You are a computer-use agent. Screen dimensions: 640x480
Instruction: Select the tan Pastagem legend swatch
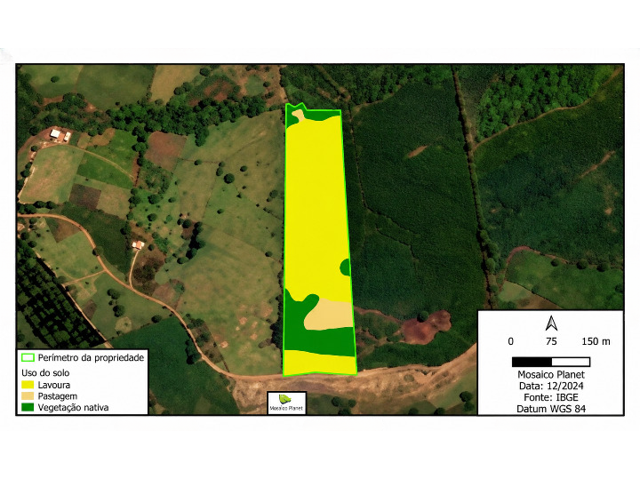28,396
